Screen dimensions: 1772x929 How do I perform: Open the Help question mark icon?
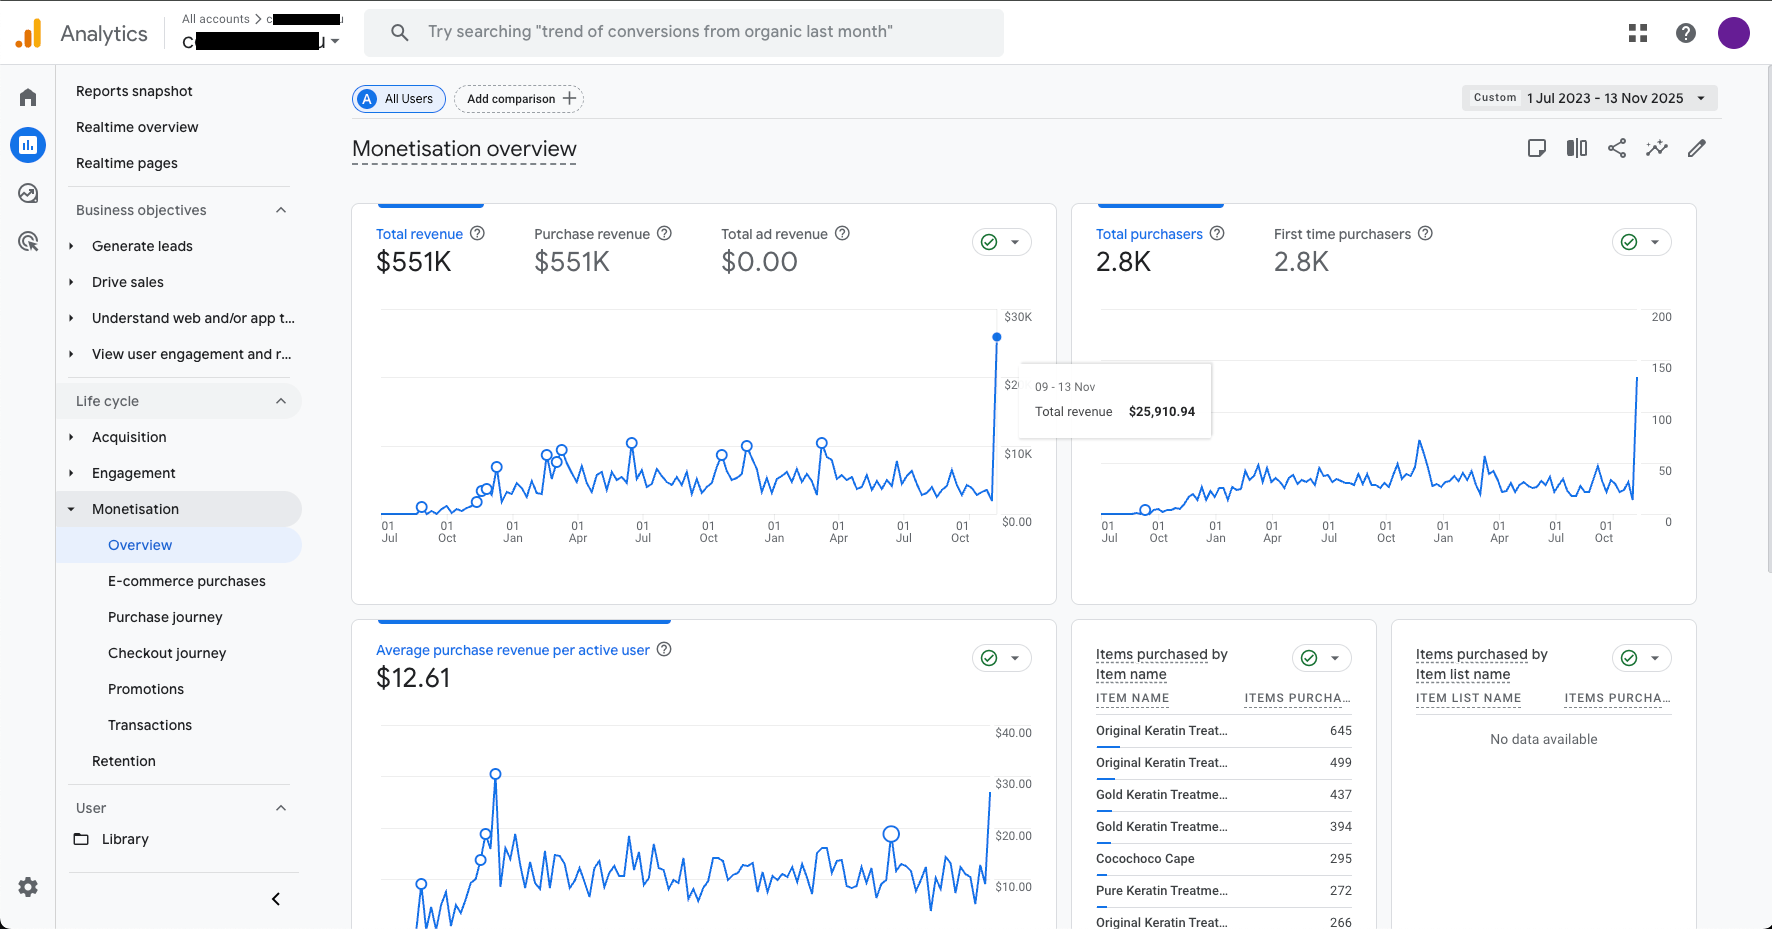(x=1685, y=33)
